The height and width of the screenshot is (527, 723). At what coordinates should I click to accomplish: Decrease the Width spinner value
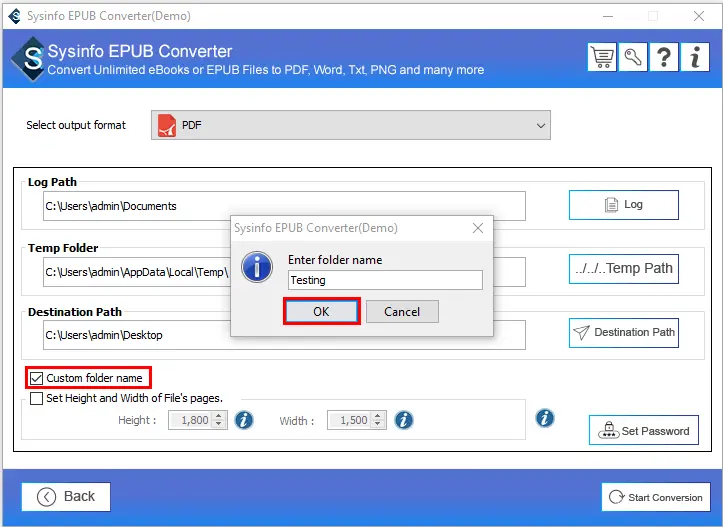point(378,424)
